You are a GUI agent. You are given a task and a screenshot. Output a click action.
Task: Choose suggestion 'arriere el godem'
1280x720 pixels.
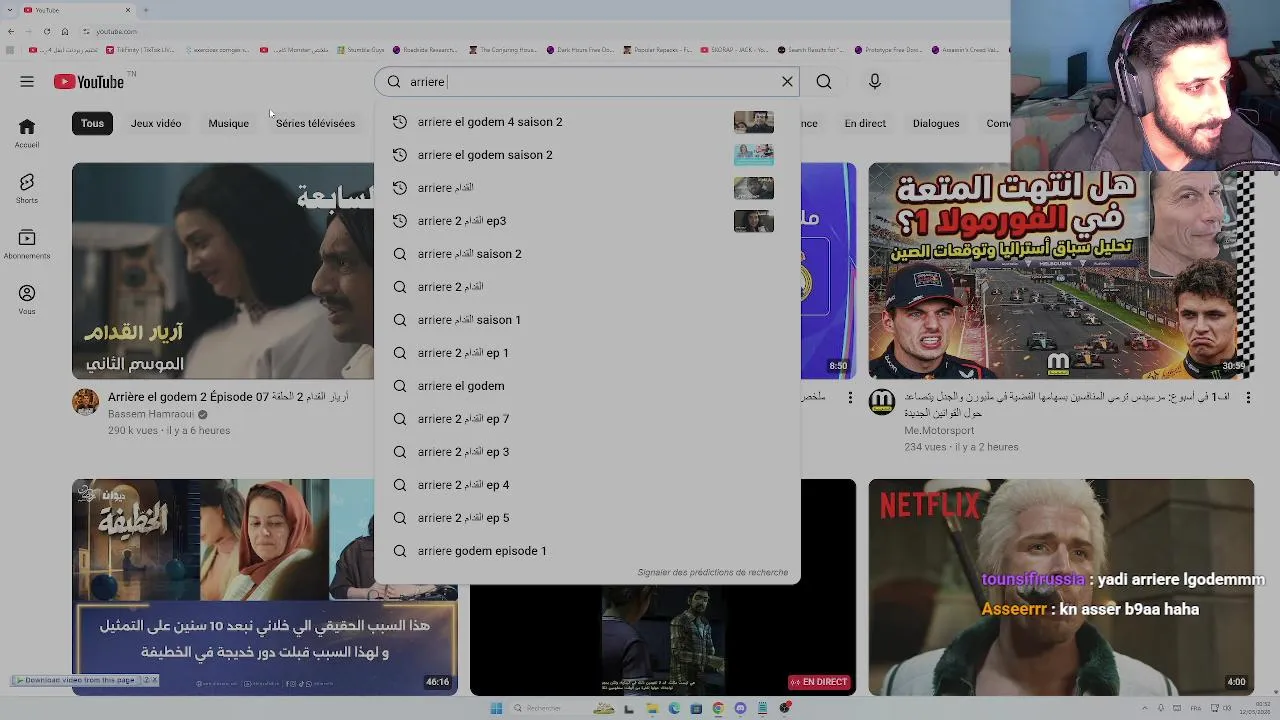[587, 386]
